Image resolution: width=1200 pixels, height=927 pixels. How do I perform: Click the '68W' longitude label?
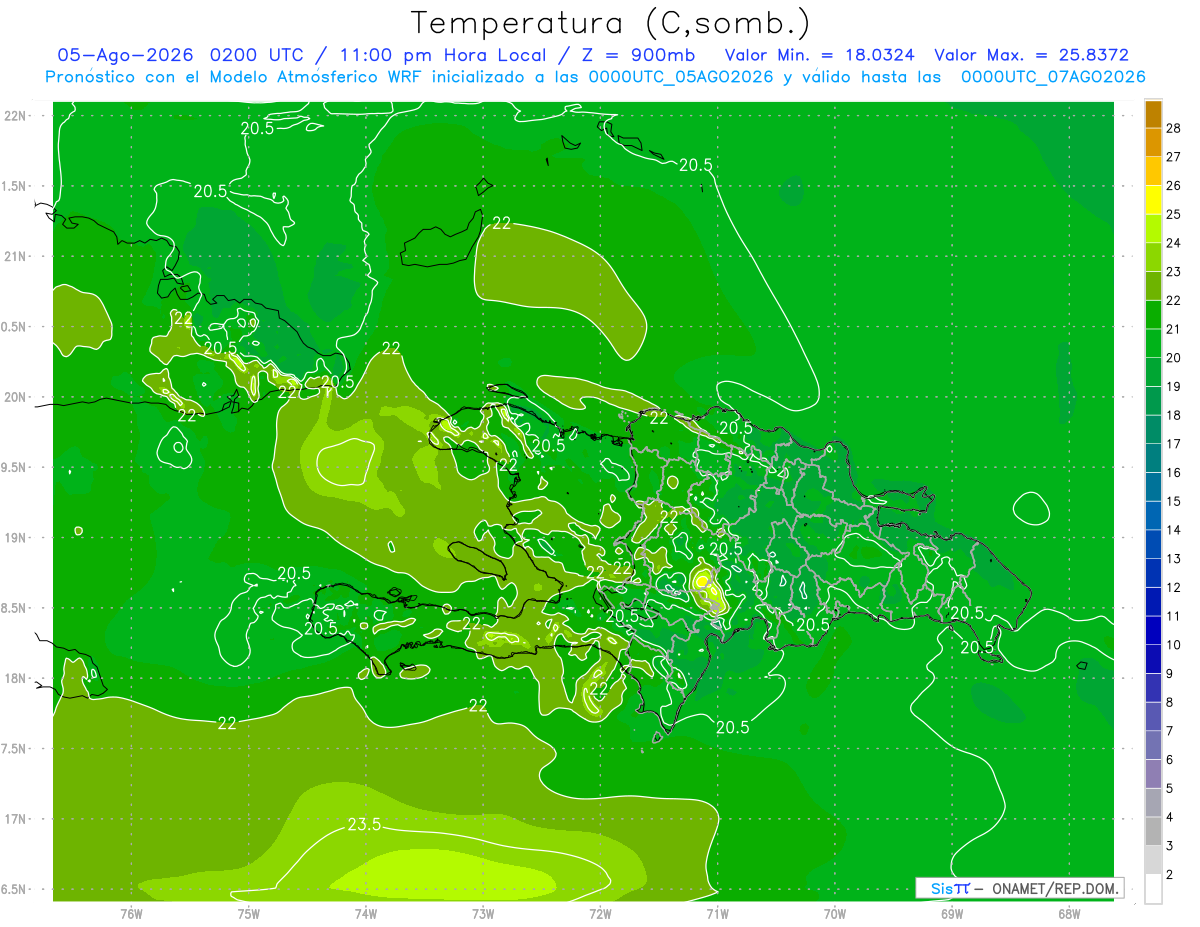point(1069,913)
